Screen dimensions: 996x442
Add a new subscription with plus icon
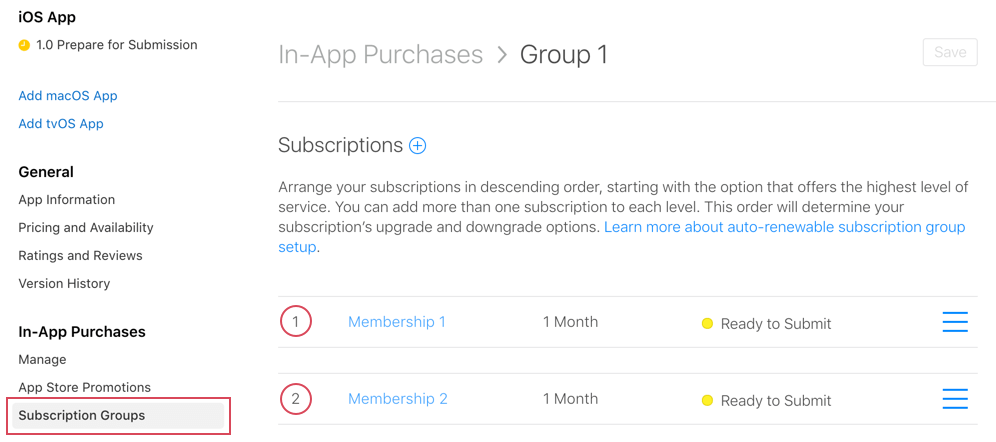click(418, 146)
